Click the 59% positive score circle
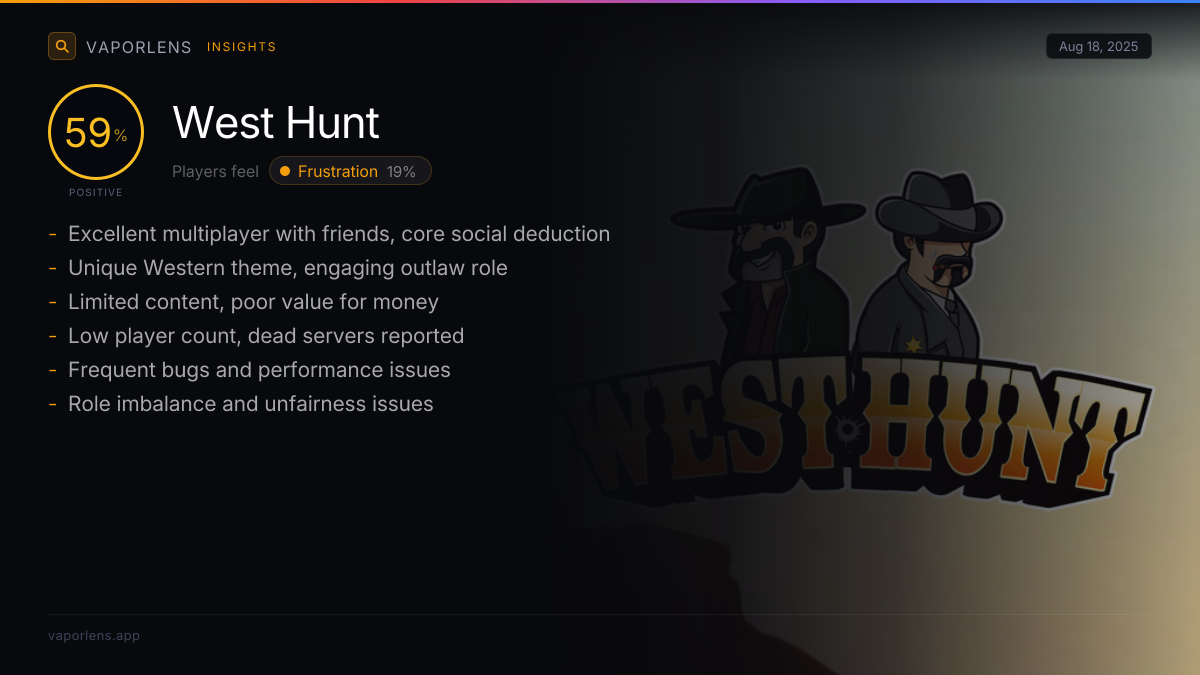Image resolution: width=1200 pixels, height=675 pixels. click(96, 132)
